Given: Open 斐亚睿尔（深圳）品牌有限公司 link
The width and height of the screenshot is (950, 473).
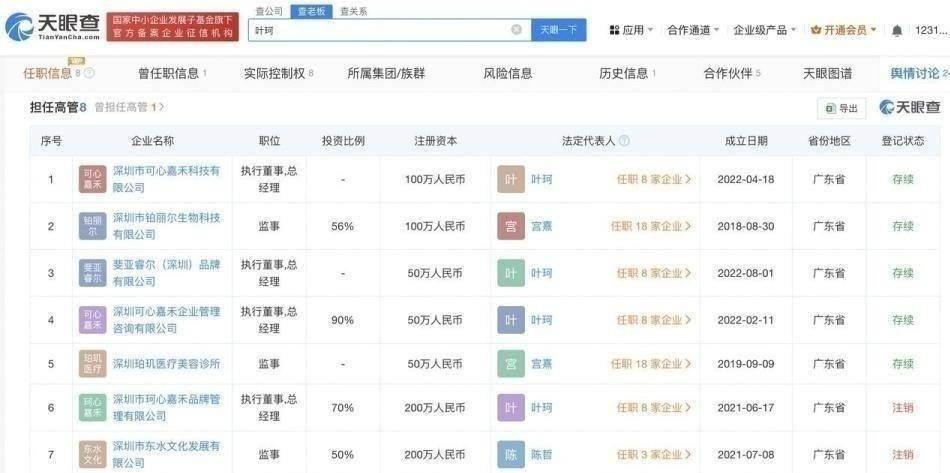Looking at the screenshot, I should (166, 273).
